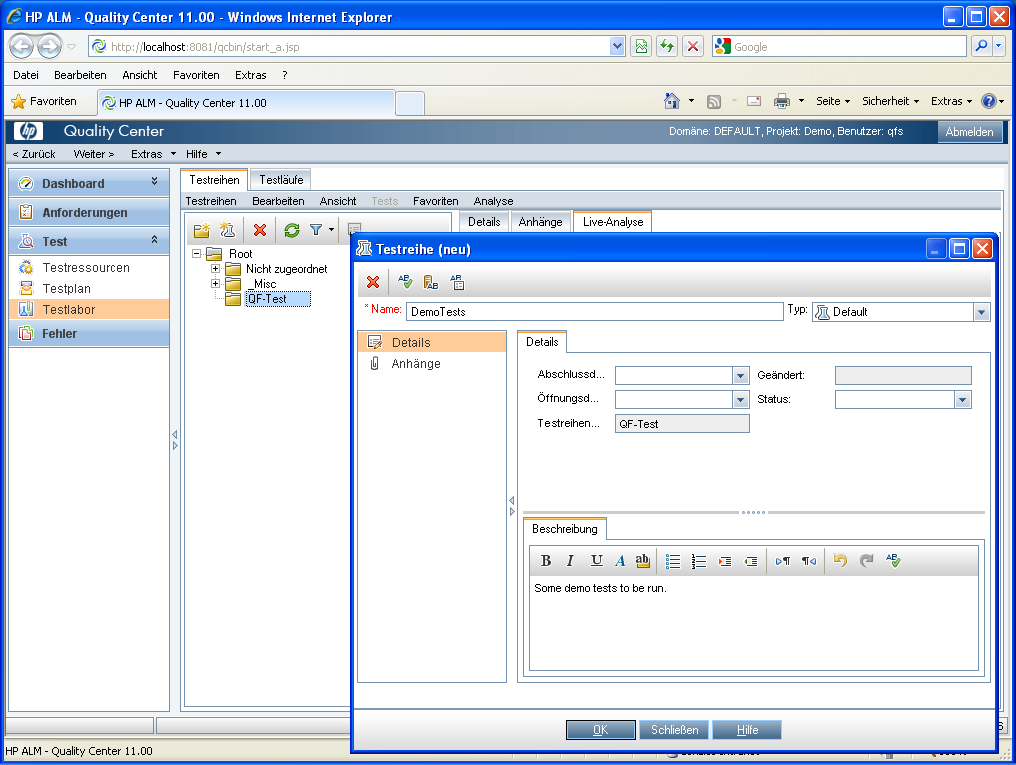
Task: Insert a numbered list in the description
Action: [698, 561]
